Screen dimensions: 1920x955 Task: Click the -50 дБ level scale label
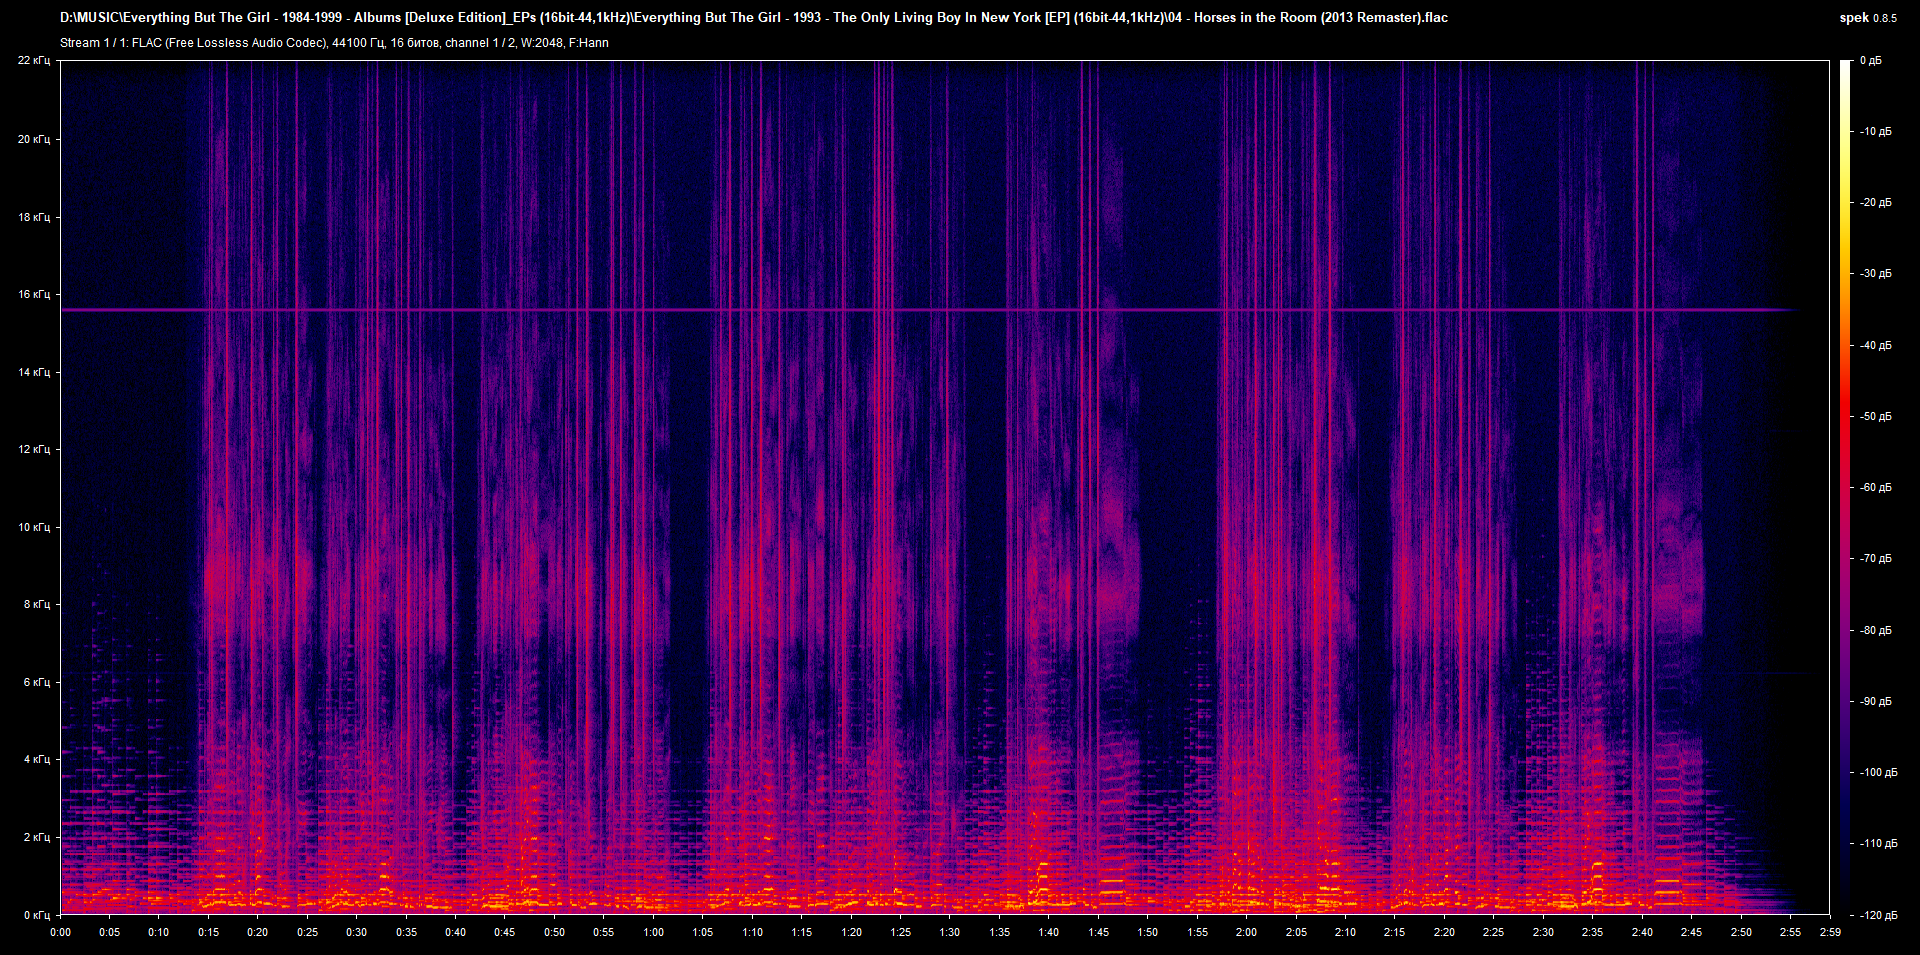point(1875,417)
